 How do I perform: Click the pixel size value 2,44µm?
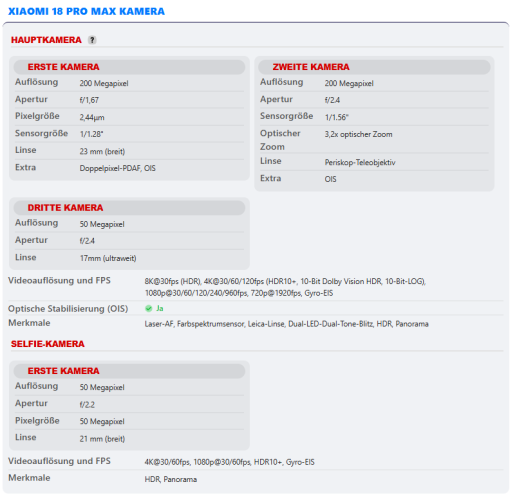pyautogui.click(x=92, y=117)
